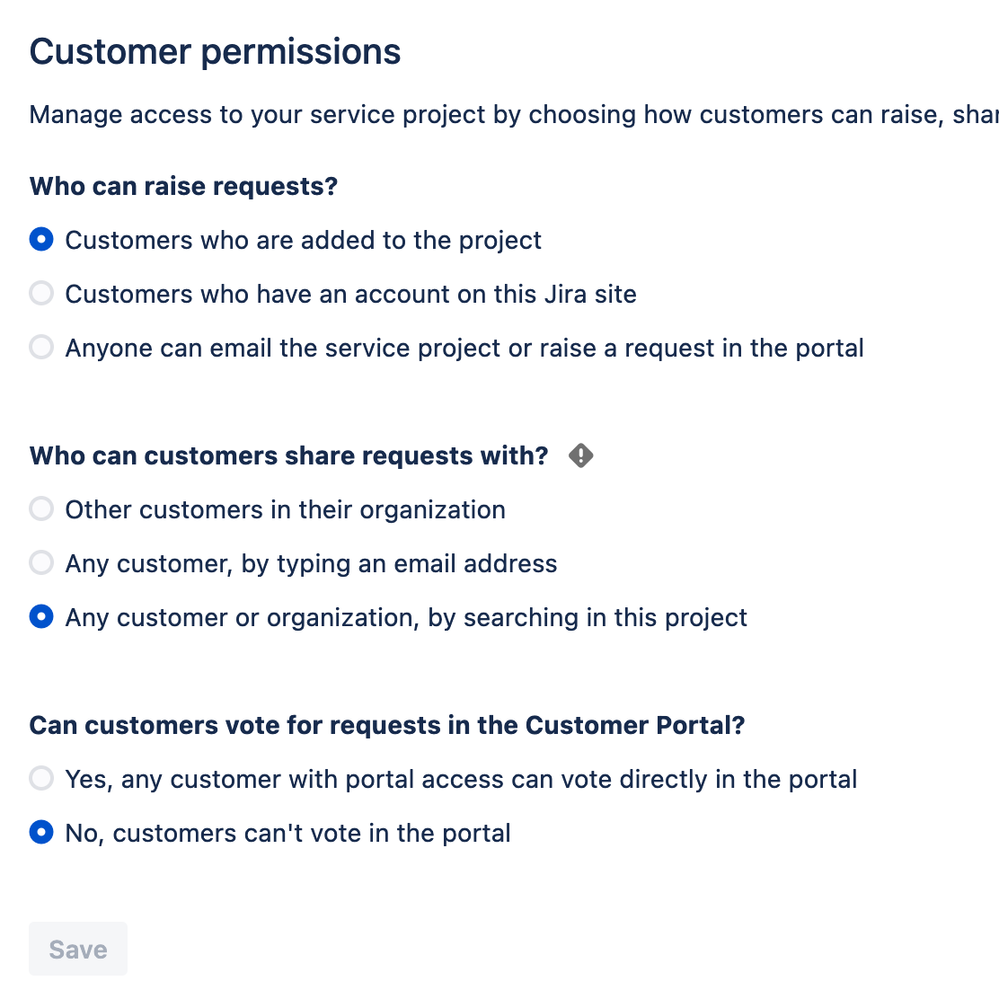The height and width of the screenshot is (981, 999).
Task: Choose 'Yes, any customer with portal access' radio
Action: click(41, 779)
